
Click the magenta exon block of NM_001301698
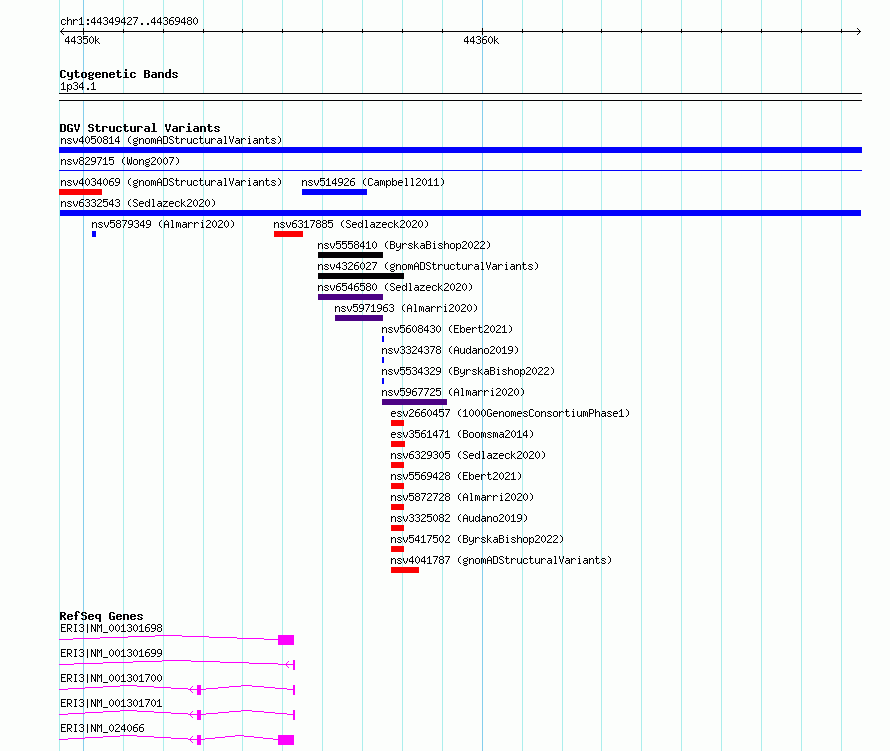pyautogui.click(x=286, y=640)
